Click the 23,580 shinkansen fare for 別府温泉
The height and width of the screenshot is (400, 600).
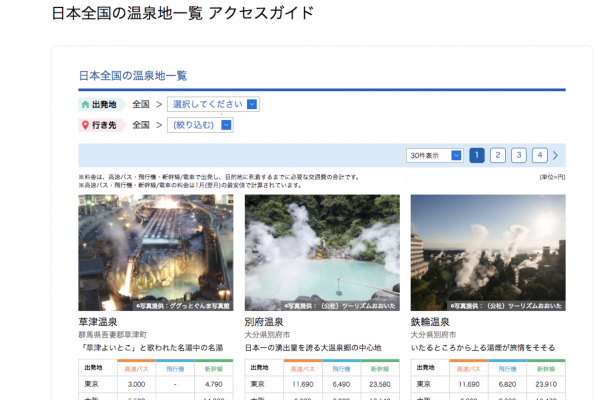pyautogui.click(x=380, y=384)
